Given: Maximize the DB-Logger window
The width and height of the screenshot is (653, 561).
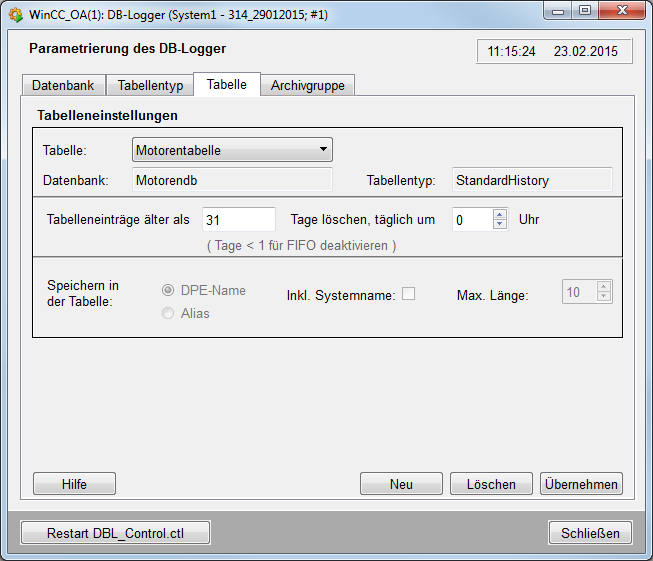Looking at the screenshot, I should click(585, 11).
